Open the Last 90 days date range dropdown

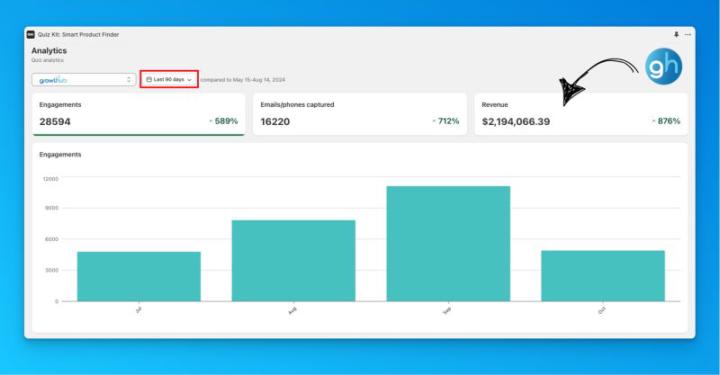click(x=169, y=79)
